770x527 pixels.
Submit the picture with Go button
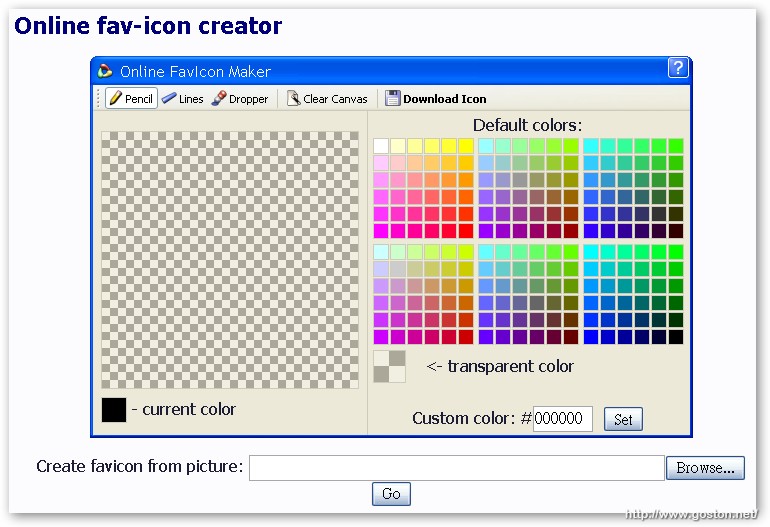click(x=391, y=494)
